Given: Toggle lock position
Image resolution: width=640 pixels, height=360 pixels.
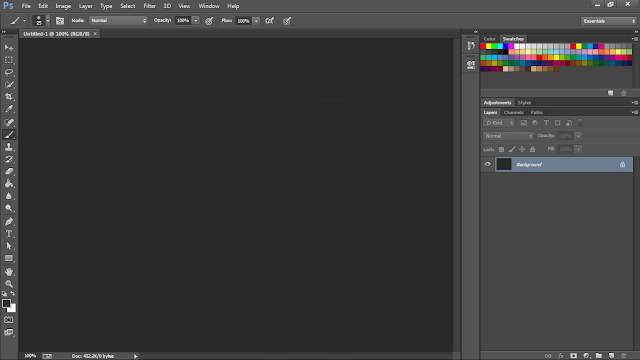Looking at the screenshot, I should [x=522, y=149].
